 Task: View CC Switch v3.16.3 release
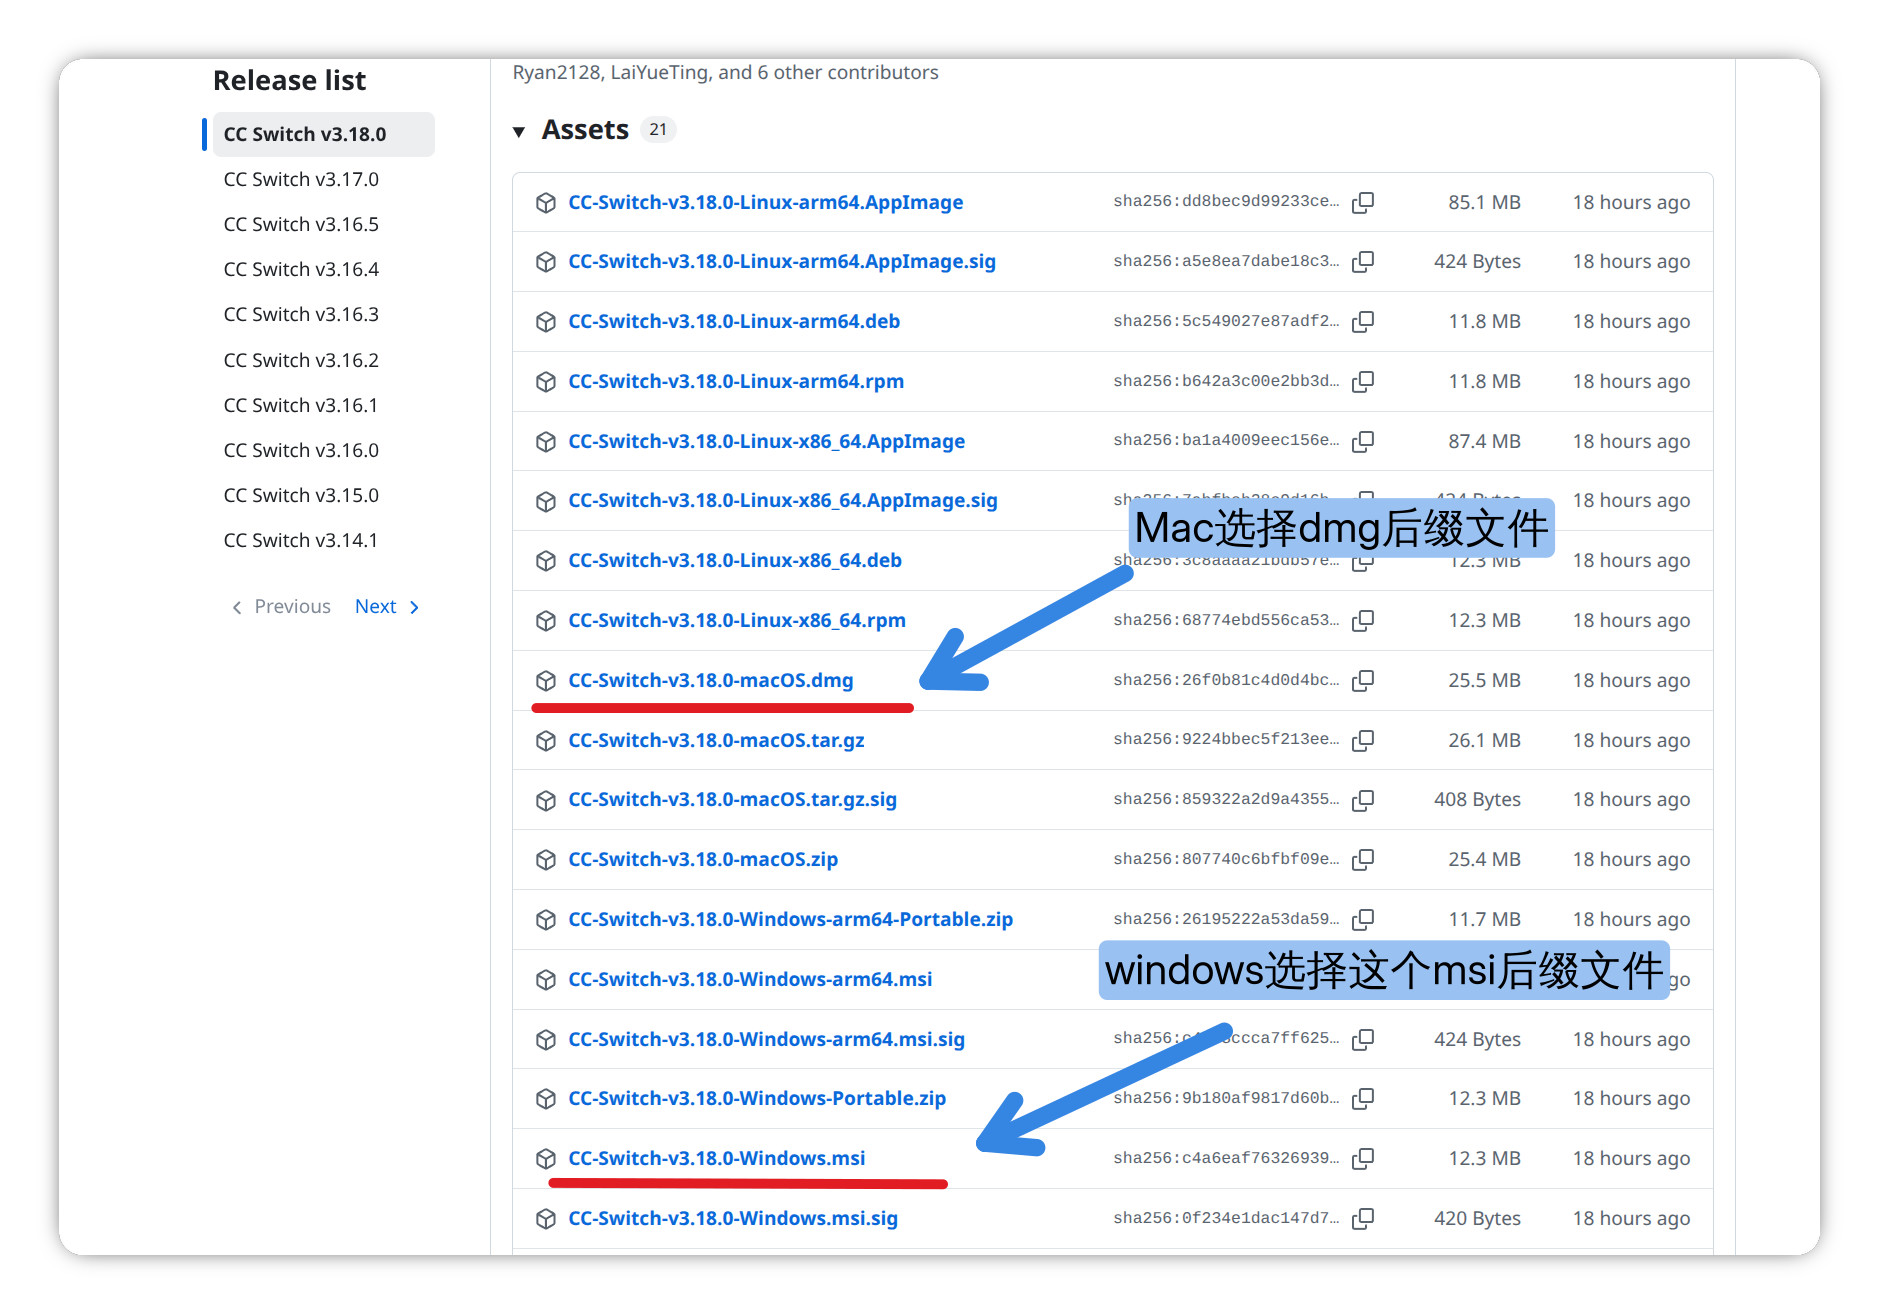(x=301, y=314)
